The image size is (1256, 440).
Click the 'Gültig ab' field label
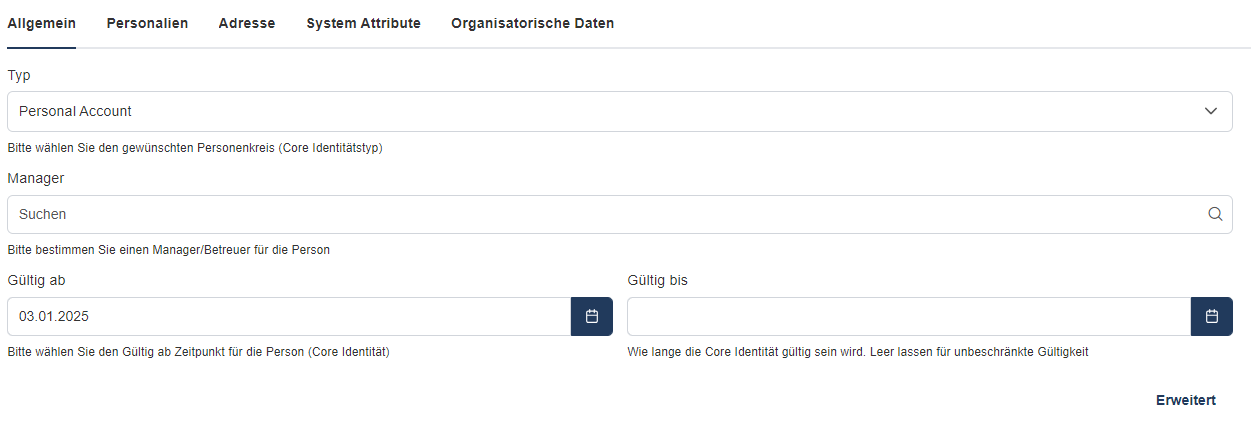[37, 280]
